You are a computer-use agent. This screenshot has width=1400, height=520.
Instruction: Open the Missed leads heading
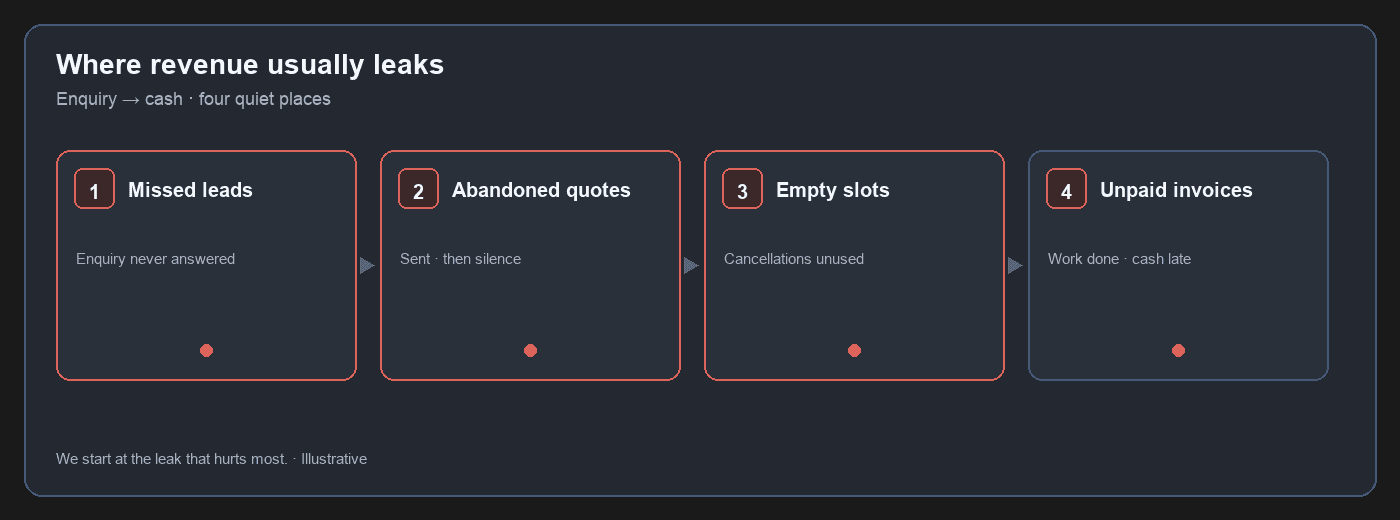pos(190,190)
